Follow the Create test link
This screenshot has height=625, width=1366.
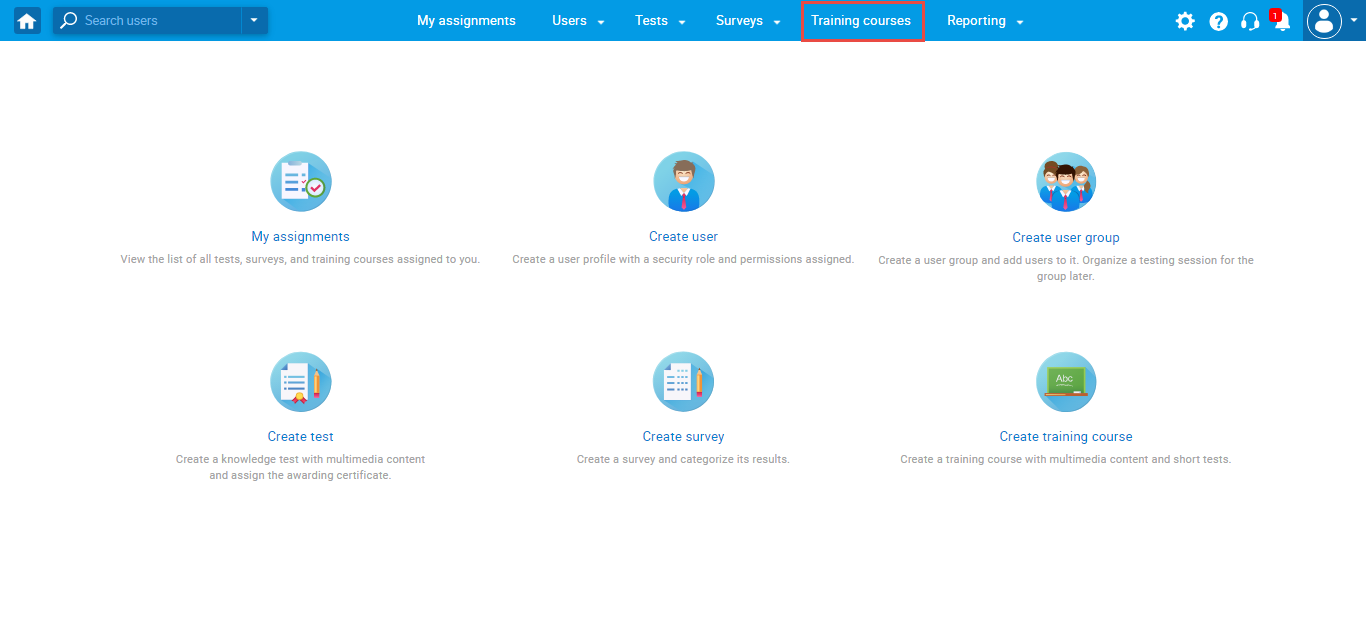click(301, 437)
